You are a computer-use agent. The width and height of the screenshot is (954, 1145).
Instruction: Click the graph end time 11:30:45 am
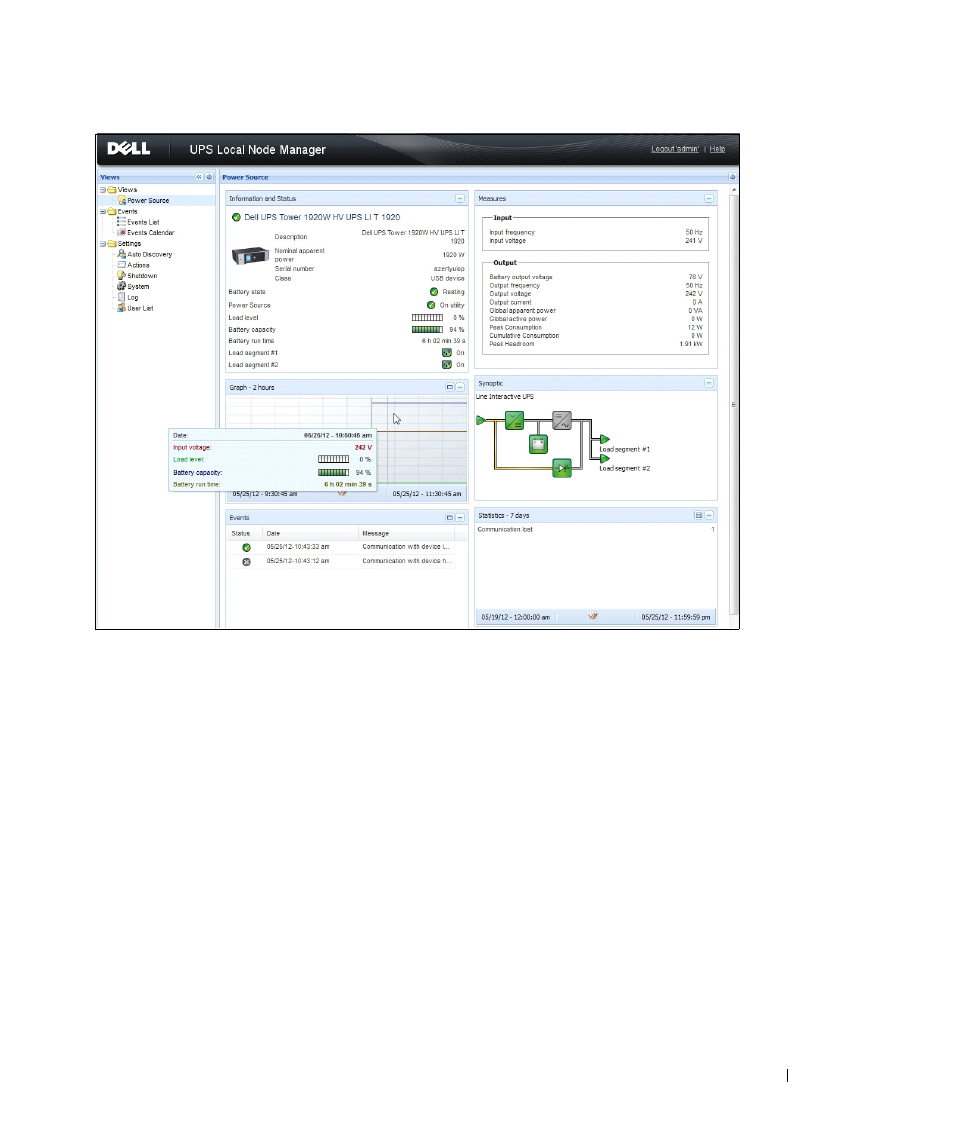(427, 494)
